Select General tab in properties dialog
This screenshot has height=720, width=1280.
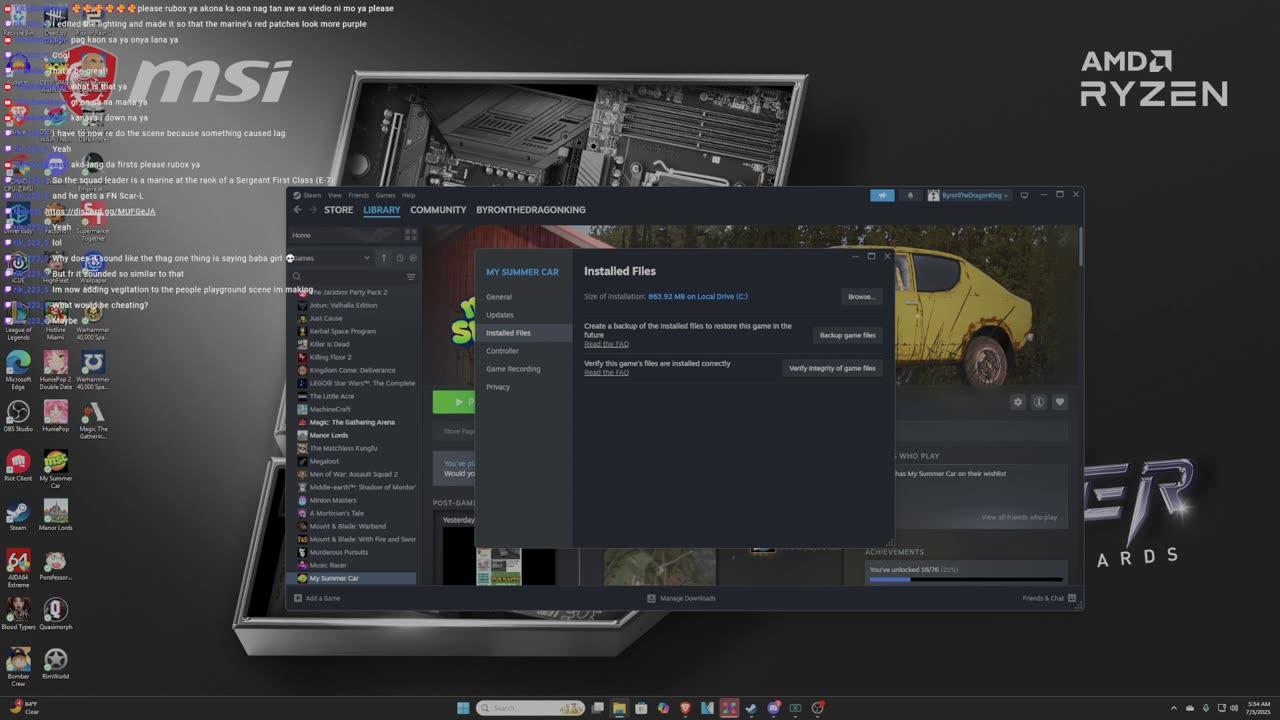point(499,297)
